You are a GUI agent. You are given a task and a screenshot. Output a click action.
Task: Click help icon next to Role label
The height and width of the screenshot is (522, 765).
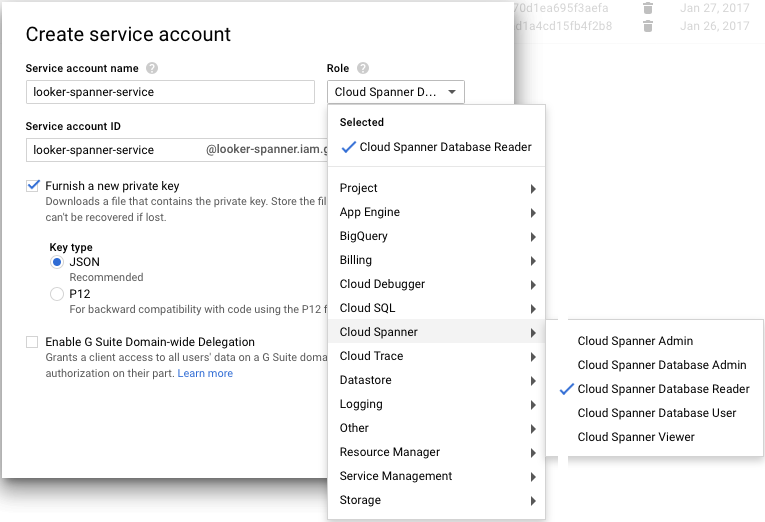point(363,69)
